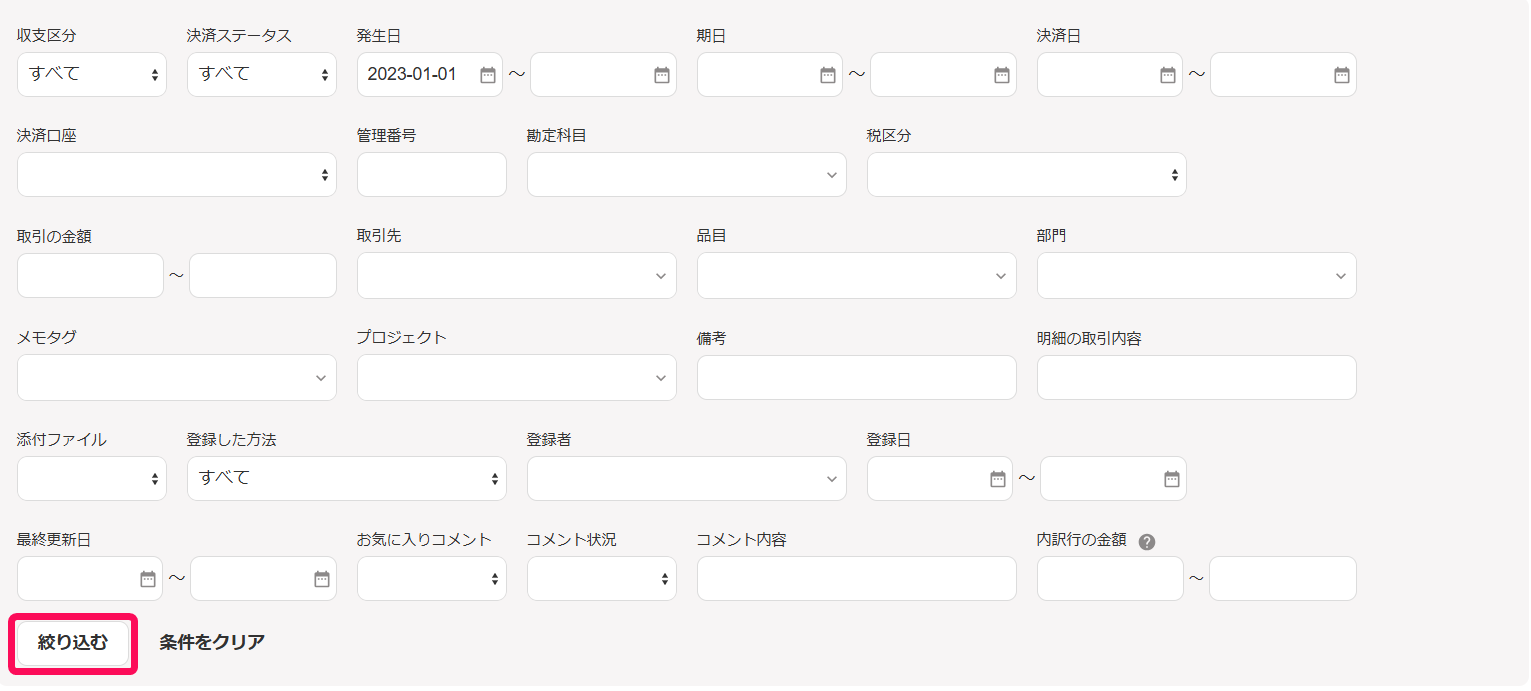Focus the 備考 text field

857,378
